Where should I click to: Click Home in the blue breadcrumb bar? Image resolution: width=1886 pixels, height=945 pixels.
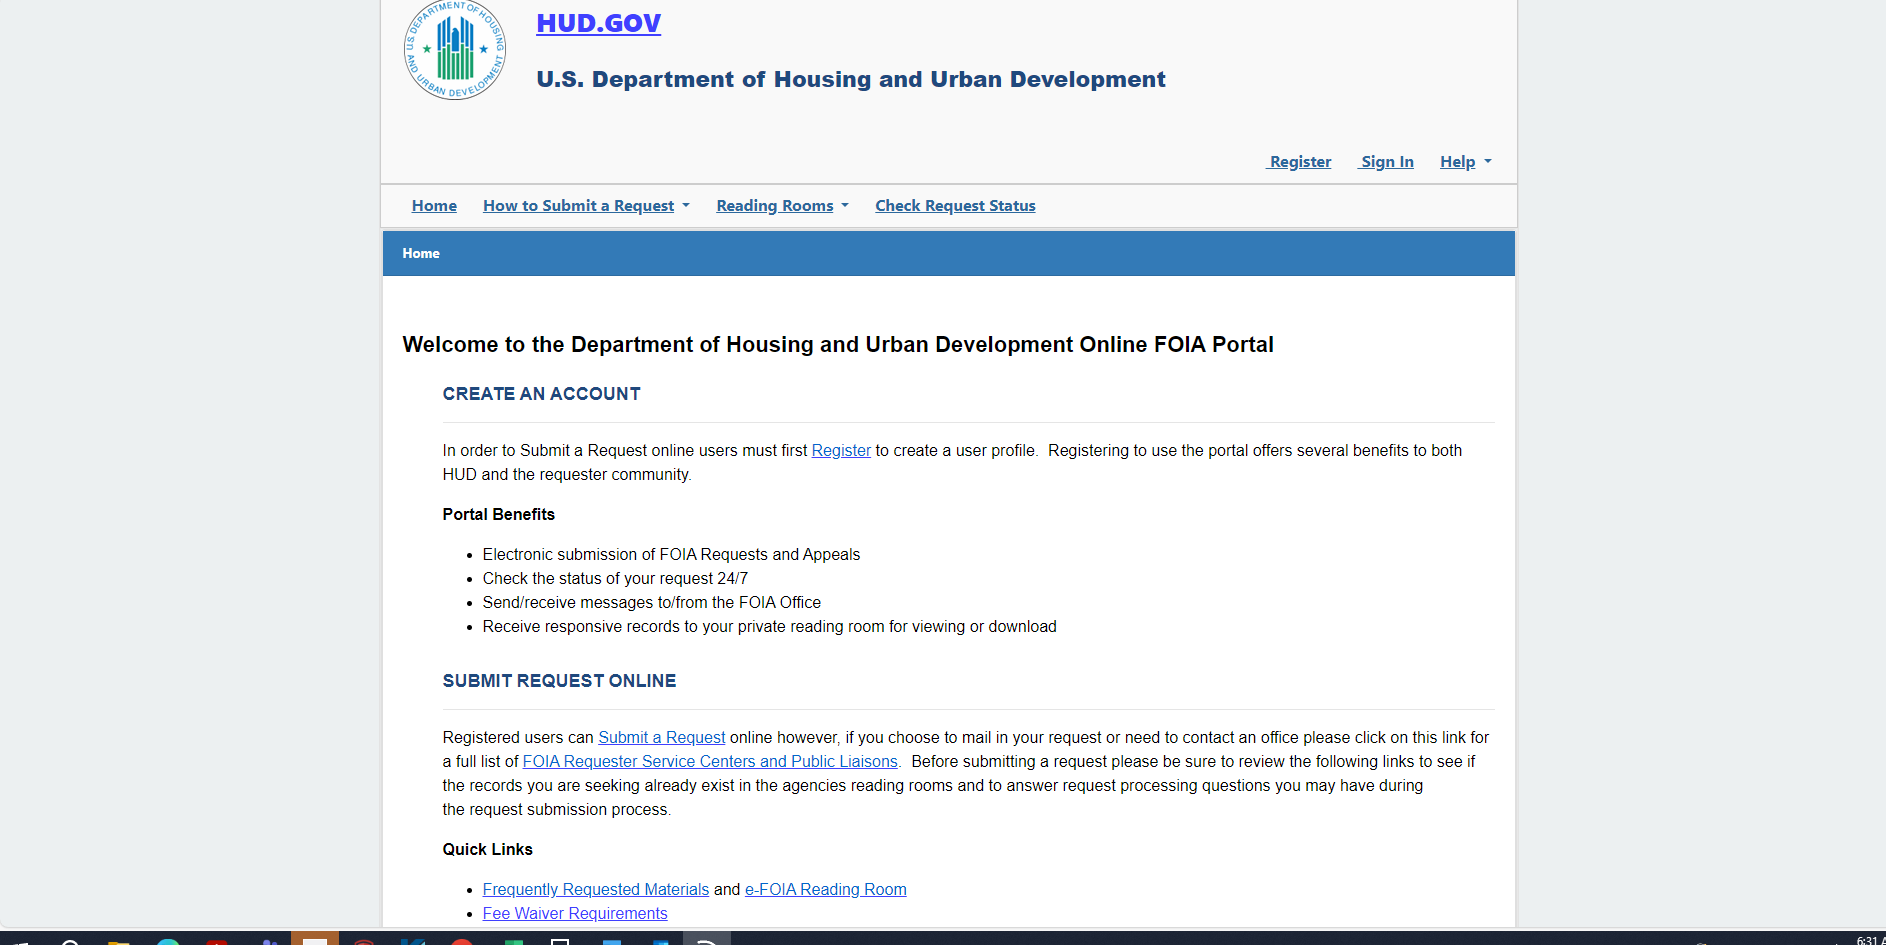pyautogui.click(x=421, y=254)
